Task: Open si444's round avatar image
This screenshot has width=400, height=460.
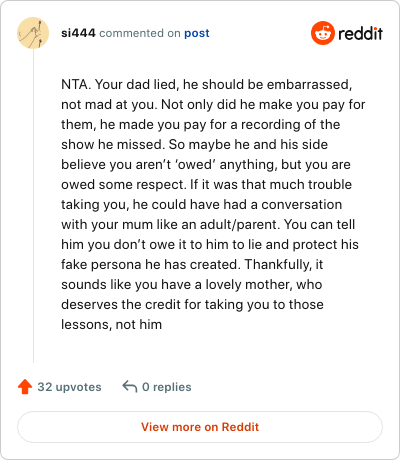Action: (33, 33)
